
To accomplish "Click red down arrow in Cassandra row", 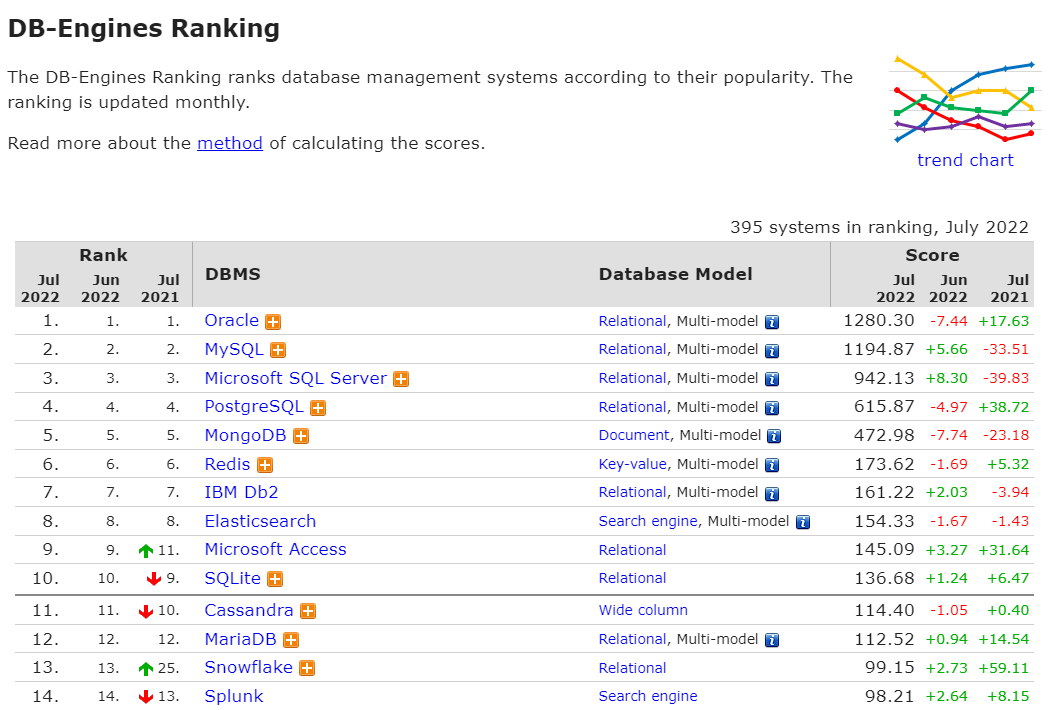I will click(x=146, y=611).
